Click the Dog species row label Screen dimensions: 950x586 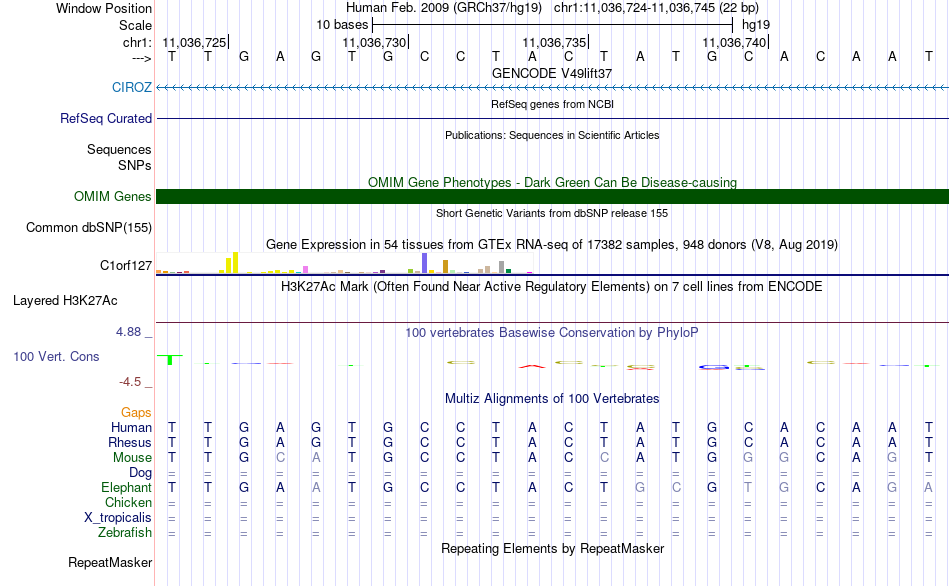(x=141, y=473)
